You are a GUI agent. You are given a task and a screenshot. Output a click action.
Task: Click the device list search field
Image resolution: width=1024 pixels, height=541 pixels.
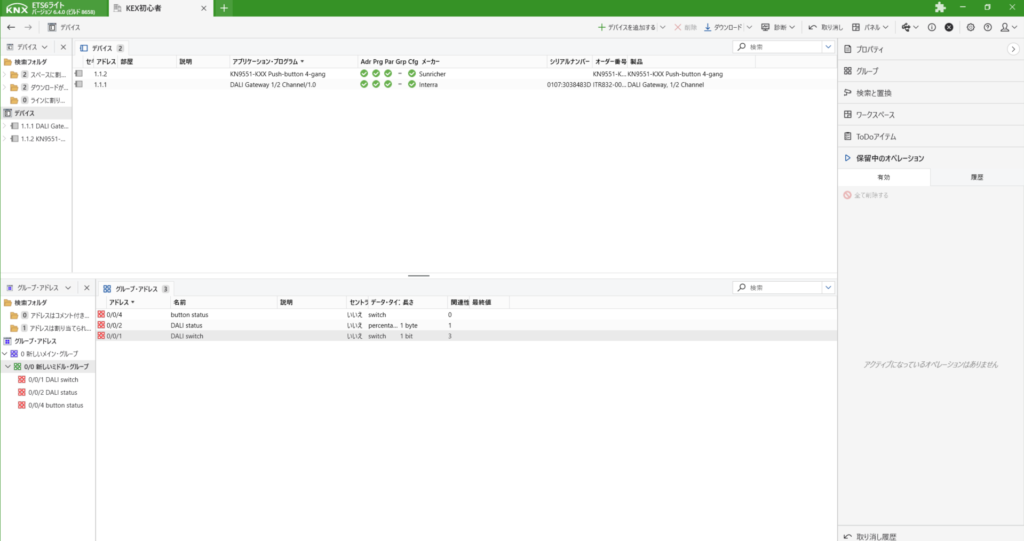pyautogui.click(x=778, y=47)
